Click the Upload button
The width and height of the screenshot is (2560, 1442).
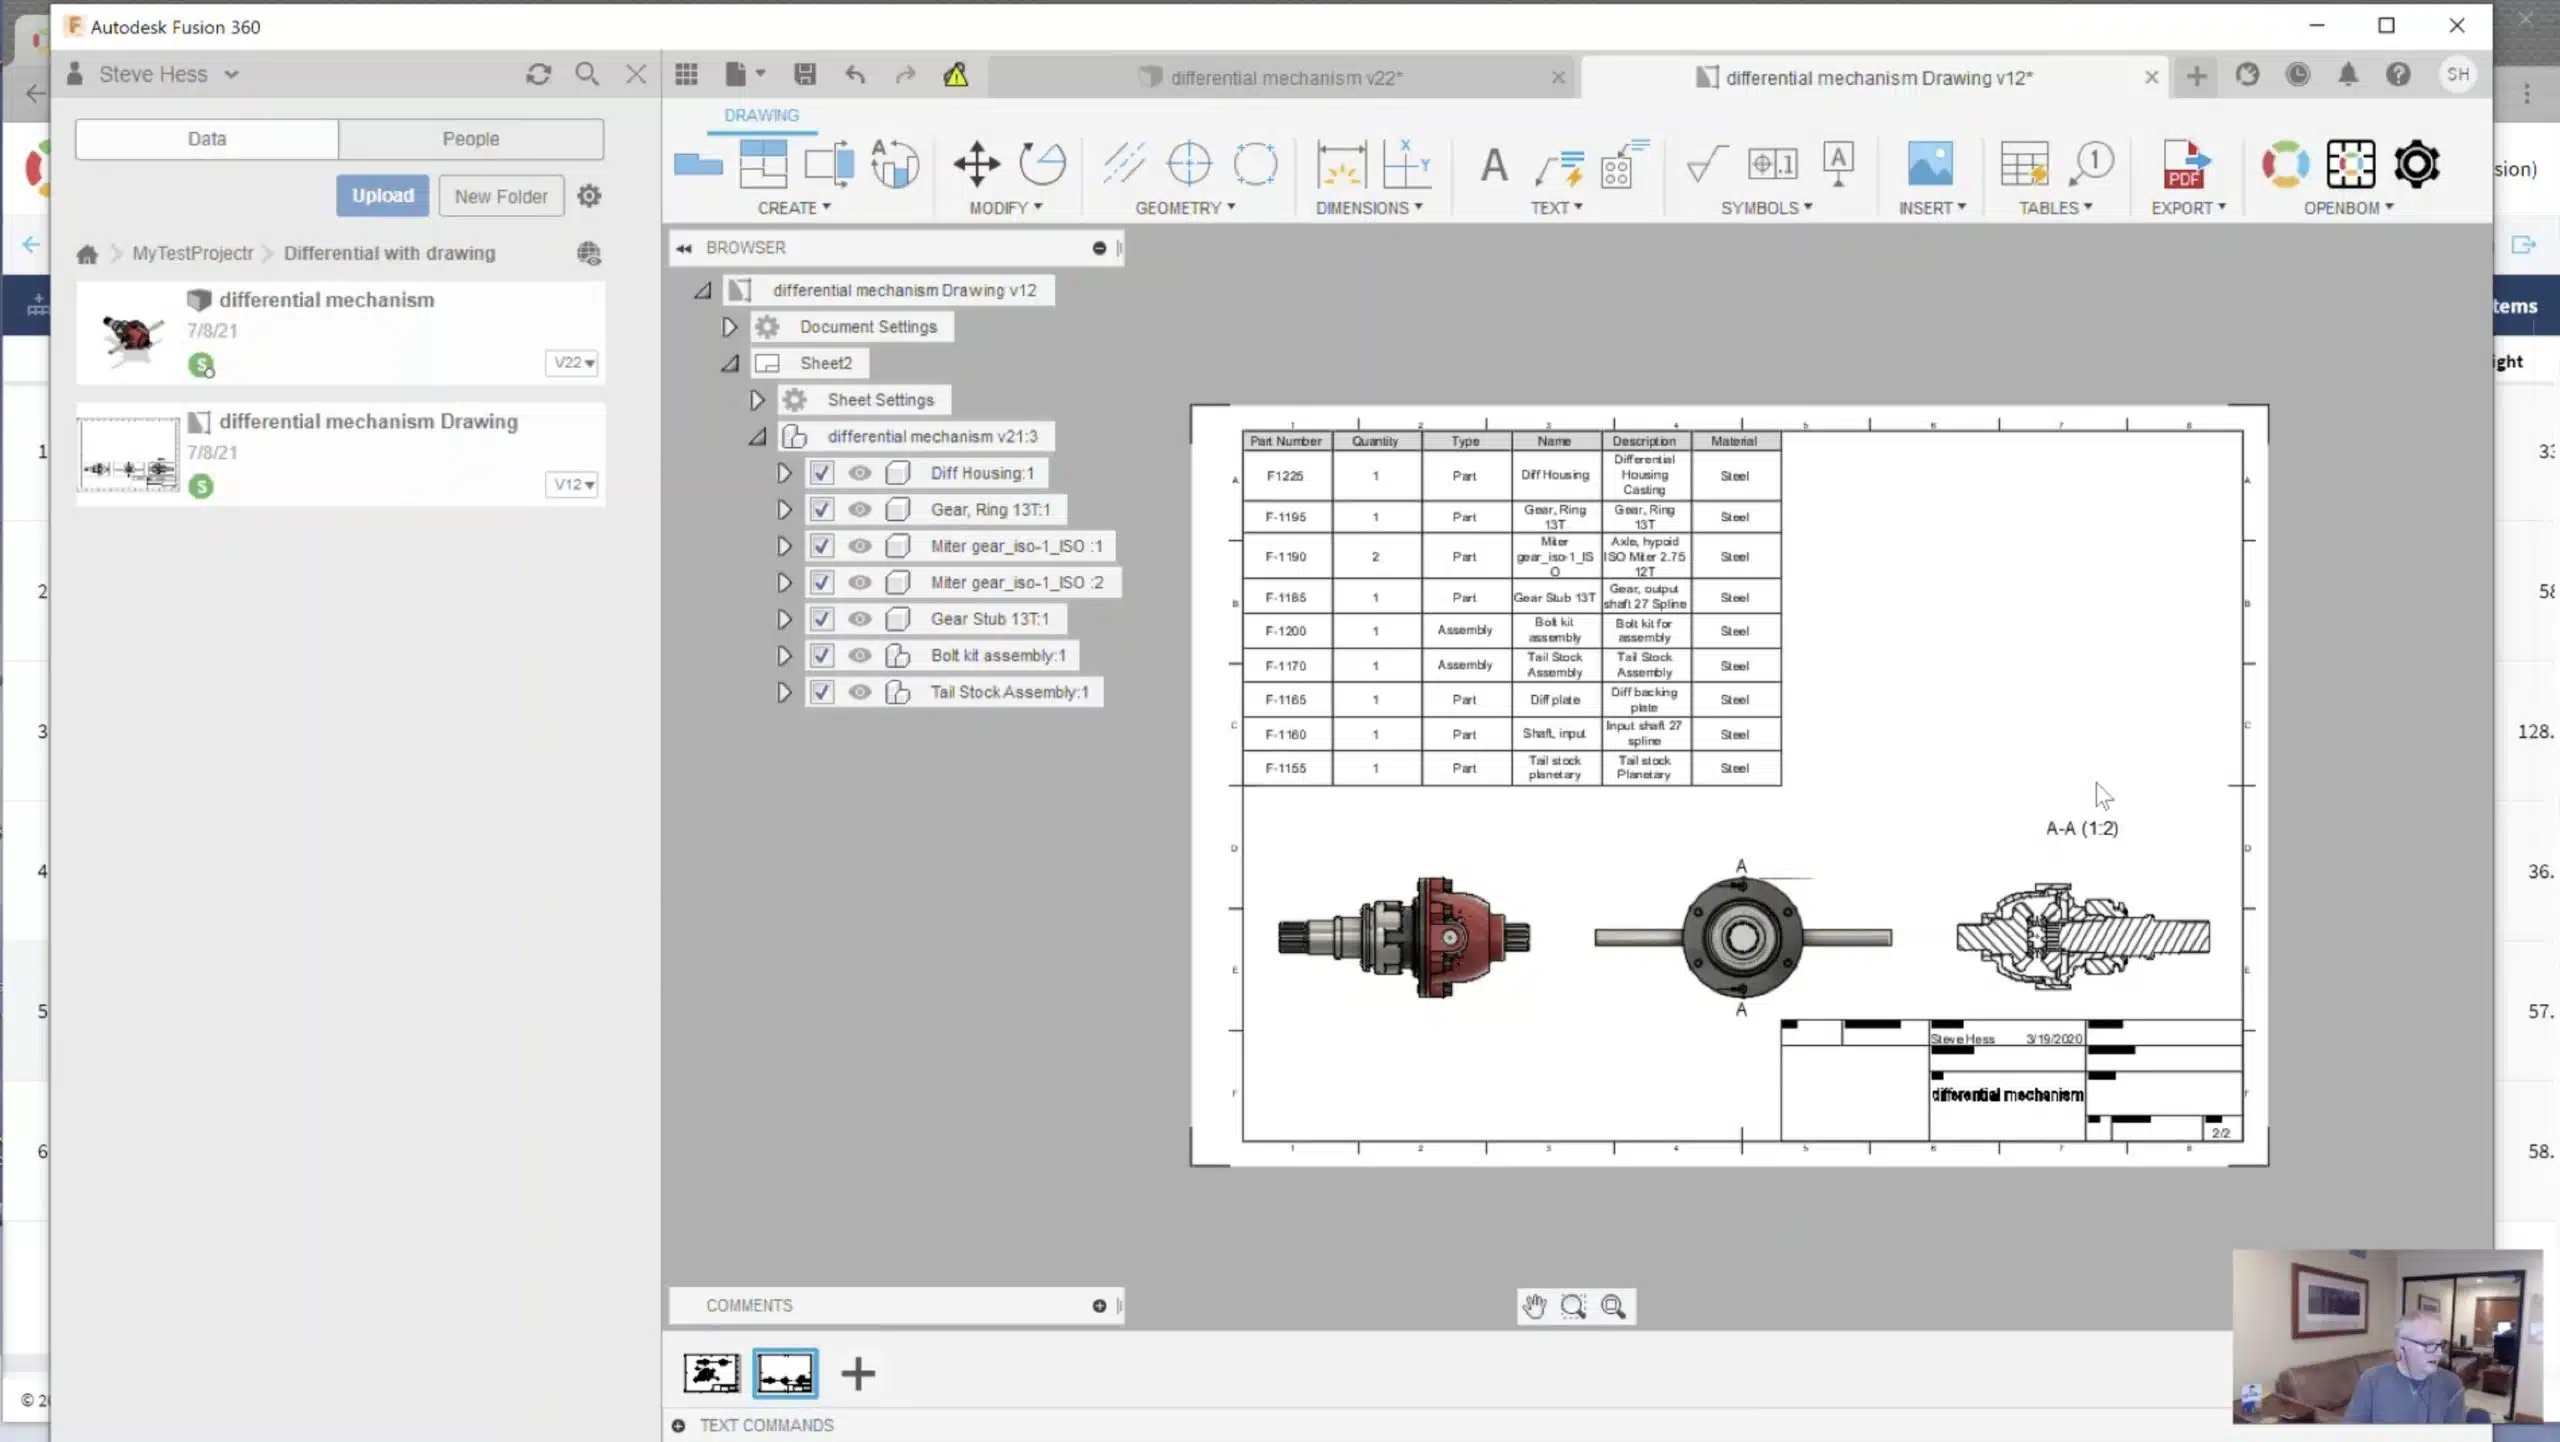pos(383,196)
